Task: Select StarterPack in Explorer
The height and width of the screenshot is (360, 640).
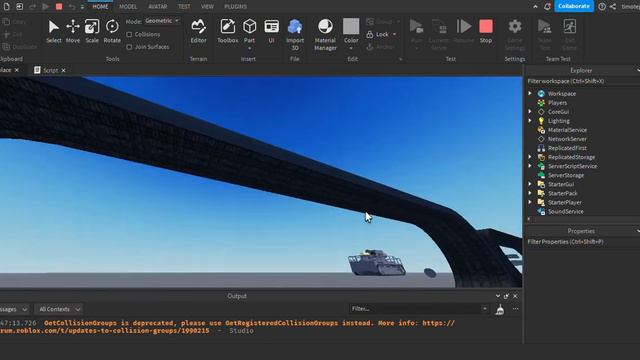Action: 562,193
